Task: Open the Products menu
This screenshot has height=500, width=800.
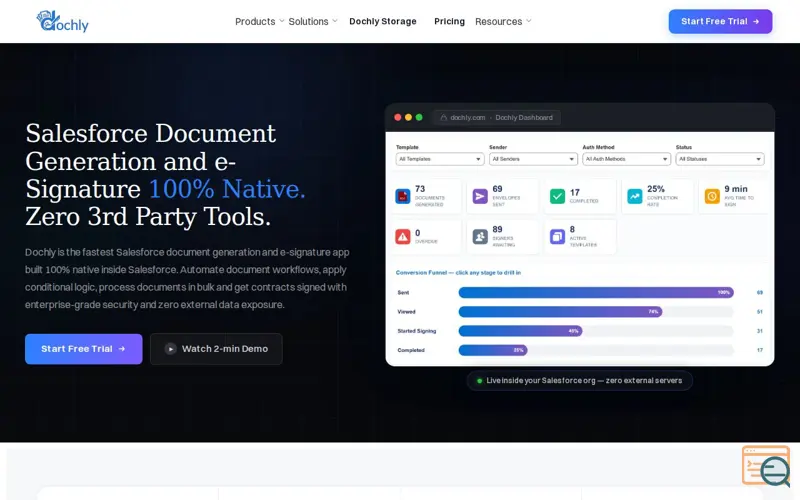Action: tap(255, 21)
